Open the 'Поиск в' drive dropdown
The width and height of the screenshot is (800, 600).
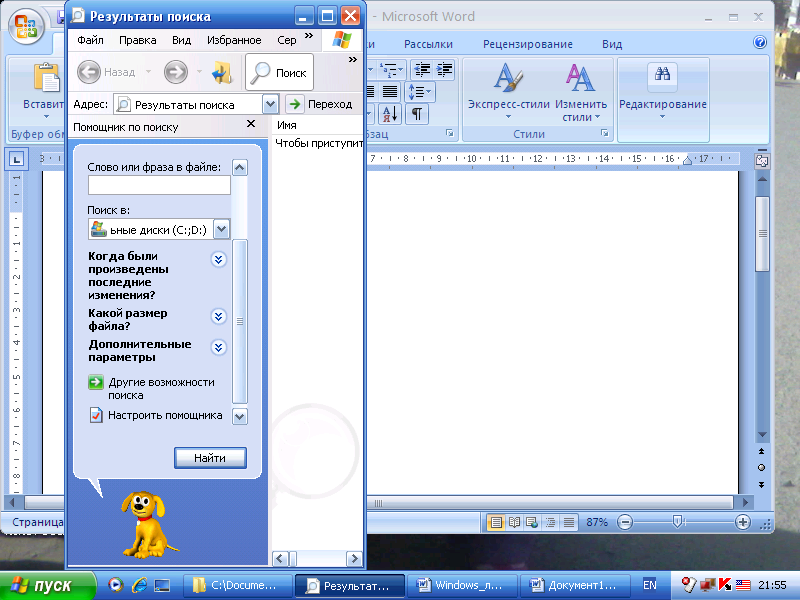221,229
